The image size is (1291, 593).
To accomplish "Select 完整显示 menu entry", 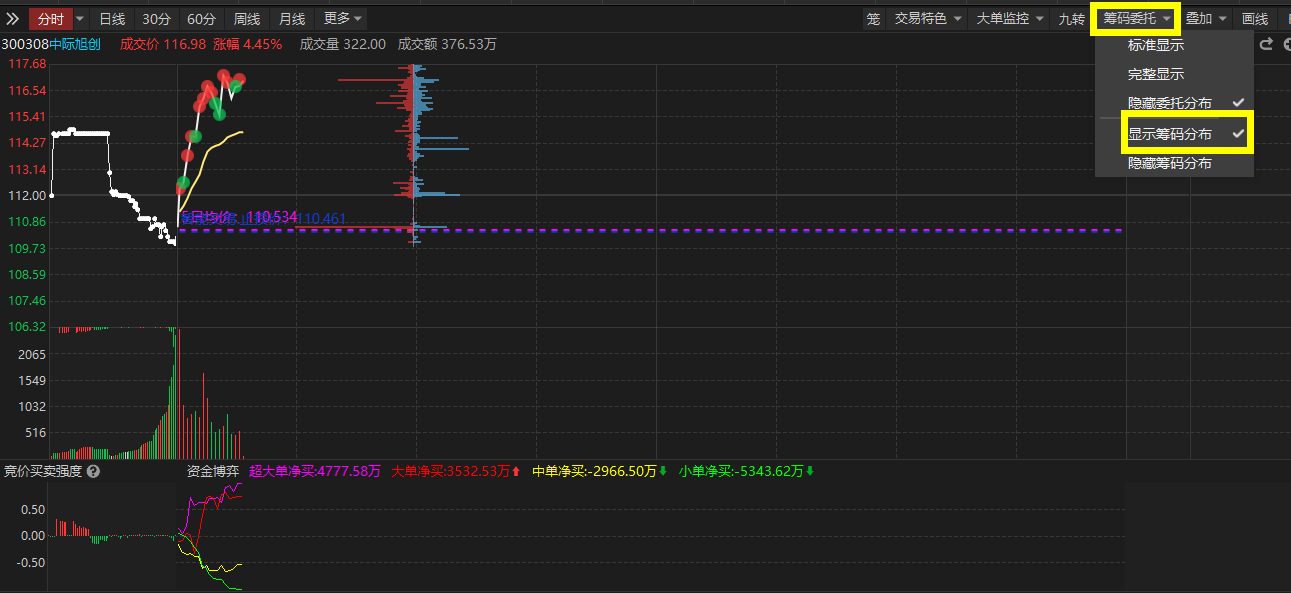I will [1156, 74].
